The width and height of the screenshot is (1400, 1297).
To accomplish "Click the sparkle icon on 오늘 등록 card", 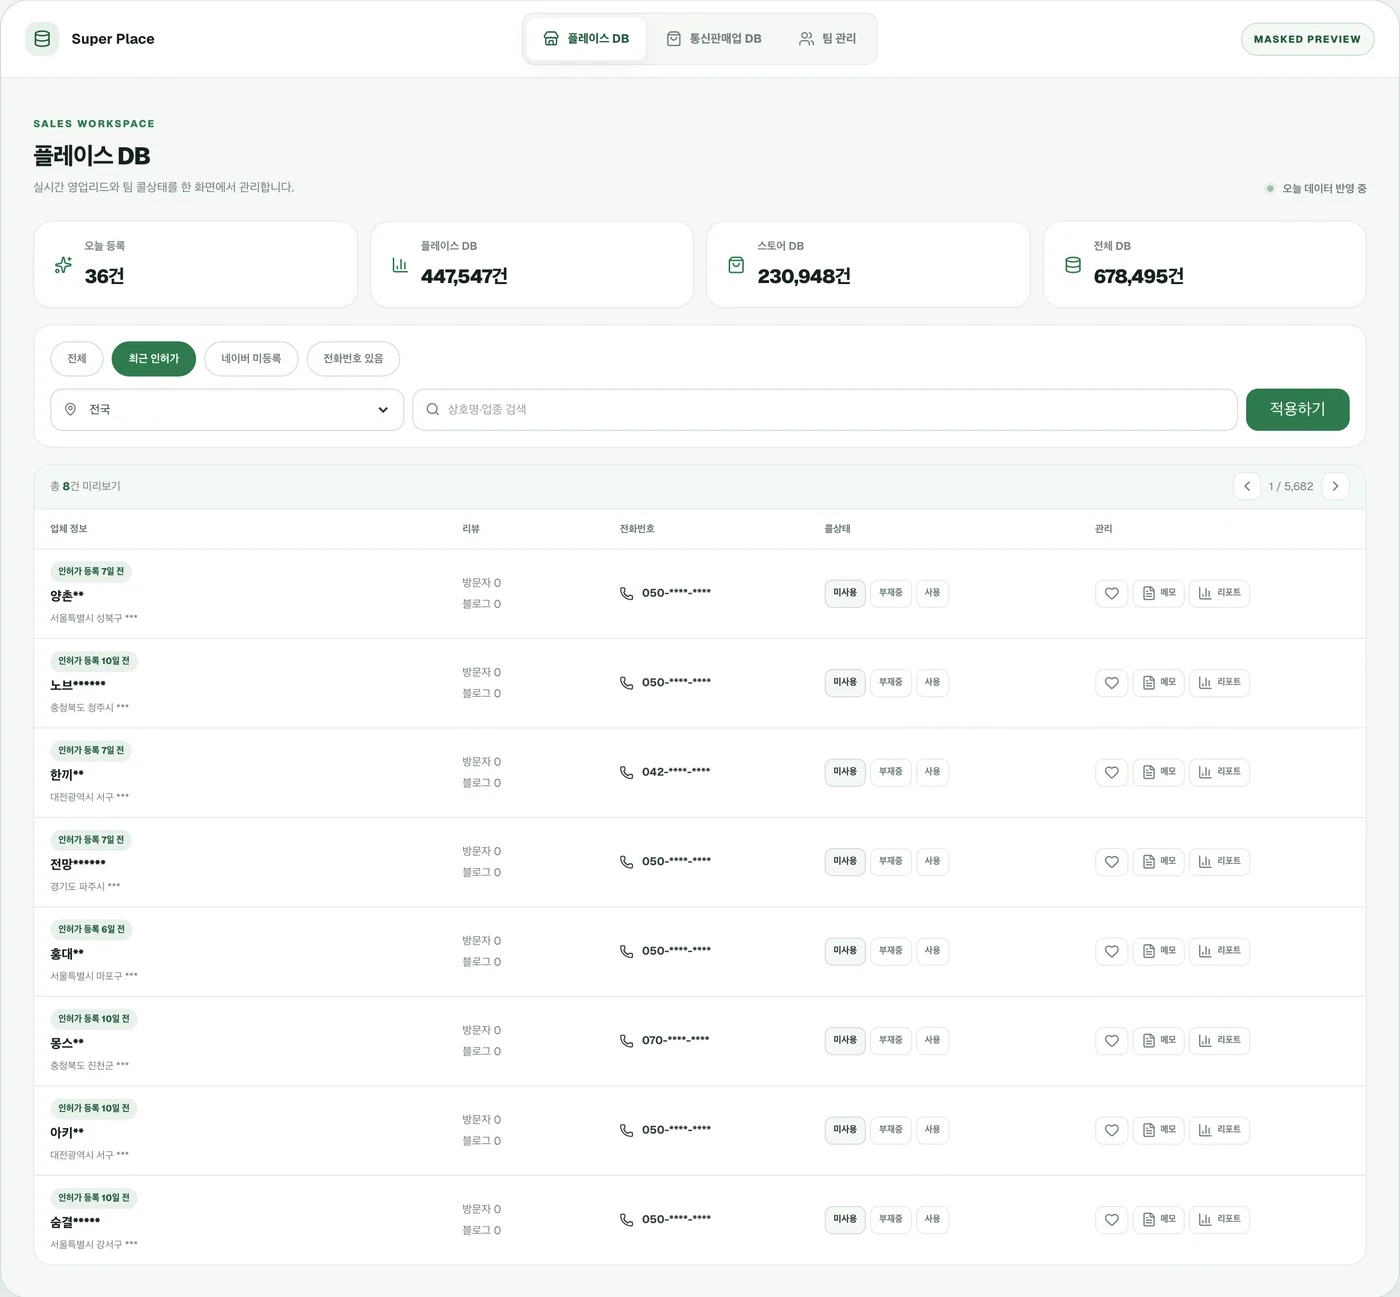I will [x=63, y=265].
